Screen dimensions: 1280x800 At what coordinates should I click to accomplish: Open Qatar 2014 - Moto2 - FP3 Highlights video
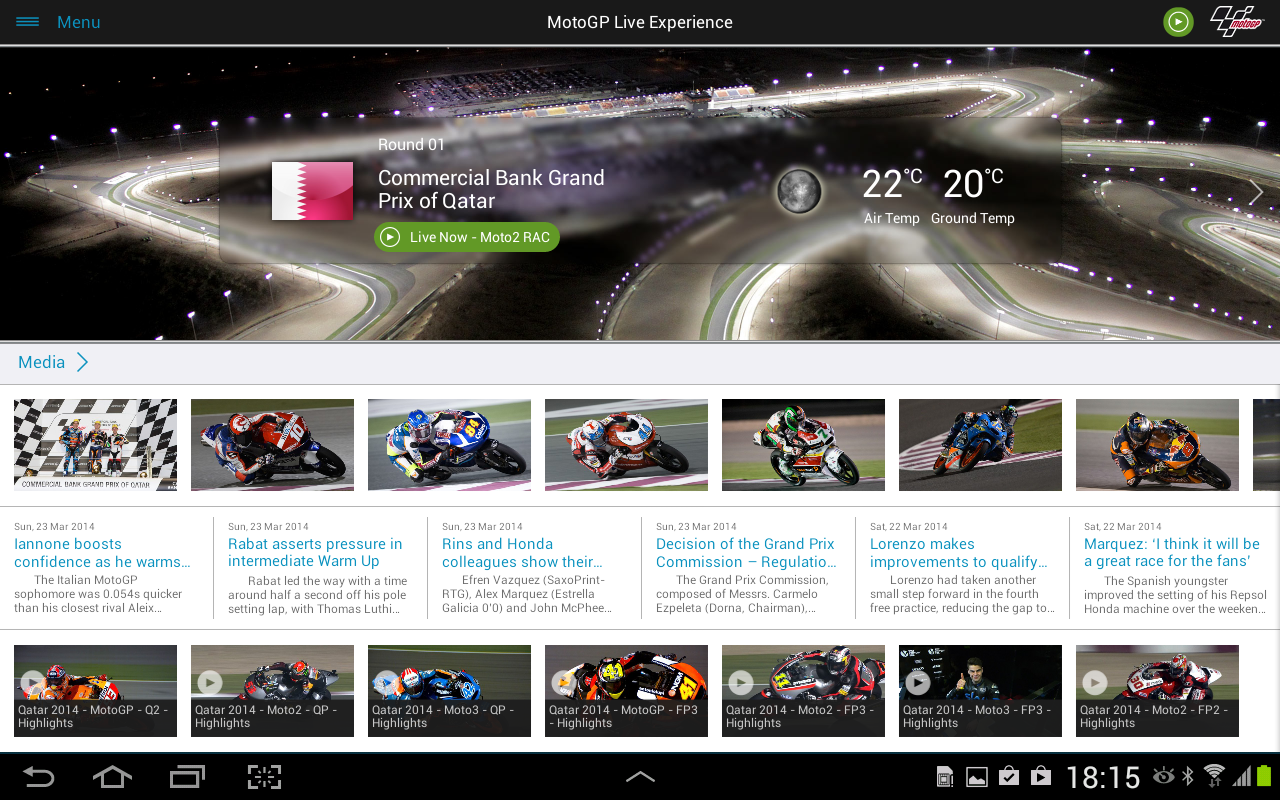(803, 691)
